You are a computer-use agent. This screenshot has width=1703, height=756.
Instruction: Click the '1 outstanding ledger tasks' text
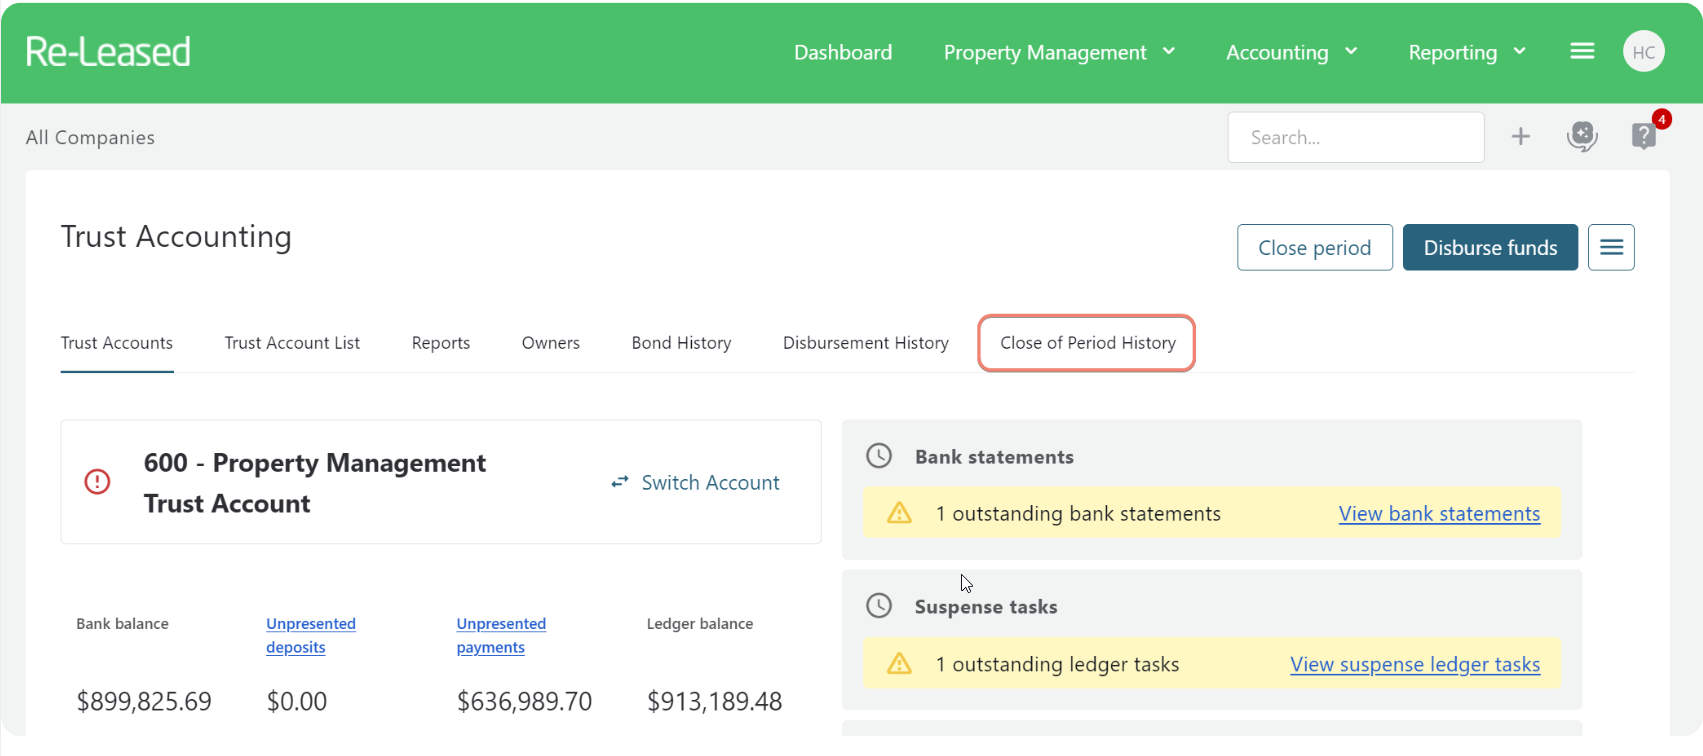pos(1057,664)
